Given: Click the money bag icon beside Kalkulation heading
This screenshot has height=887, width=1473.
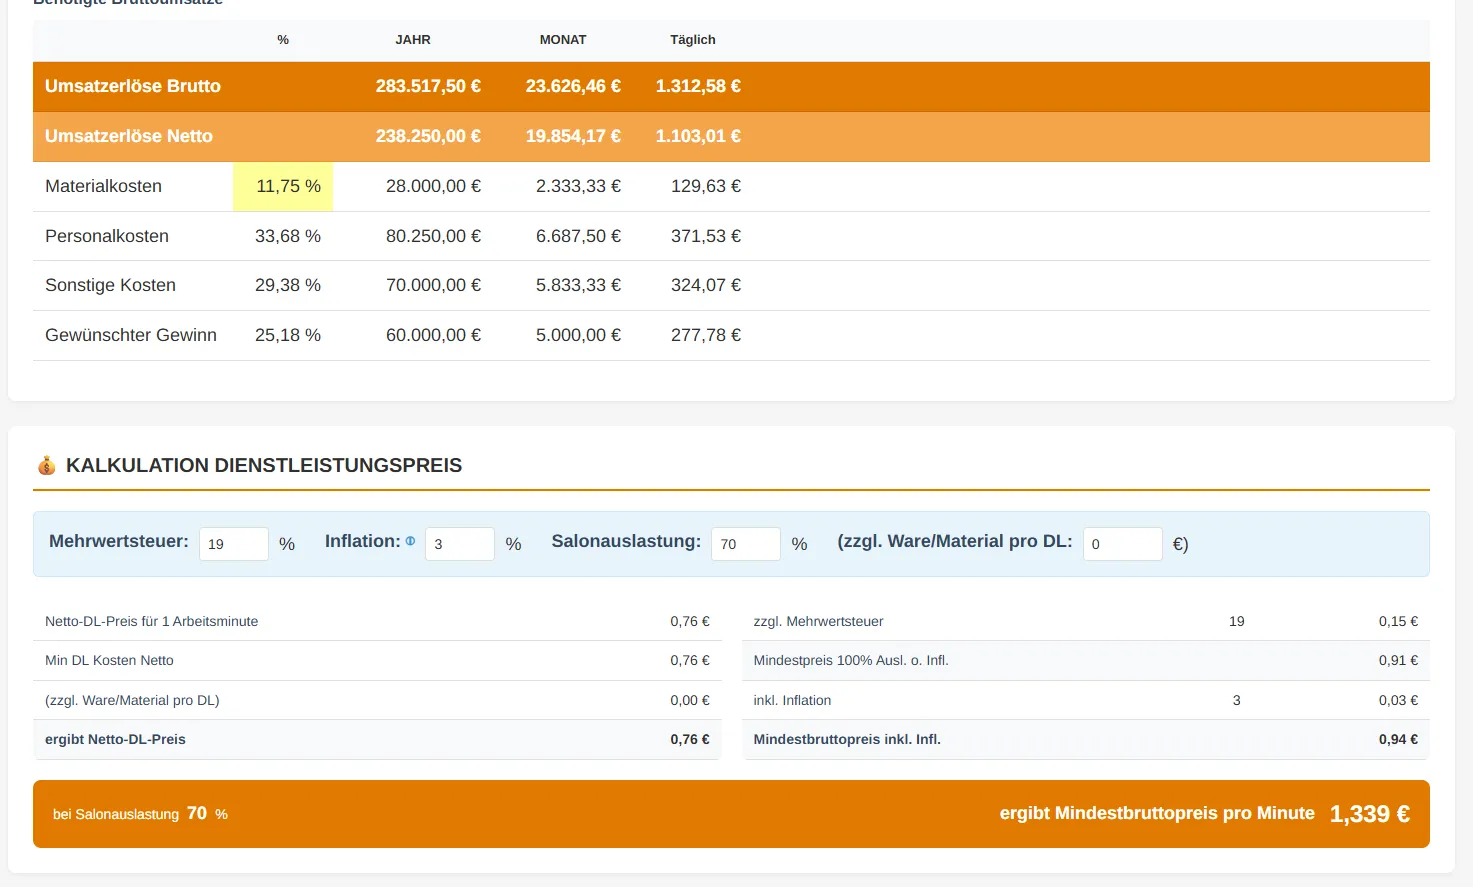Looking at the screenshot, I should (46, 465).
